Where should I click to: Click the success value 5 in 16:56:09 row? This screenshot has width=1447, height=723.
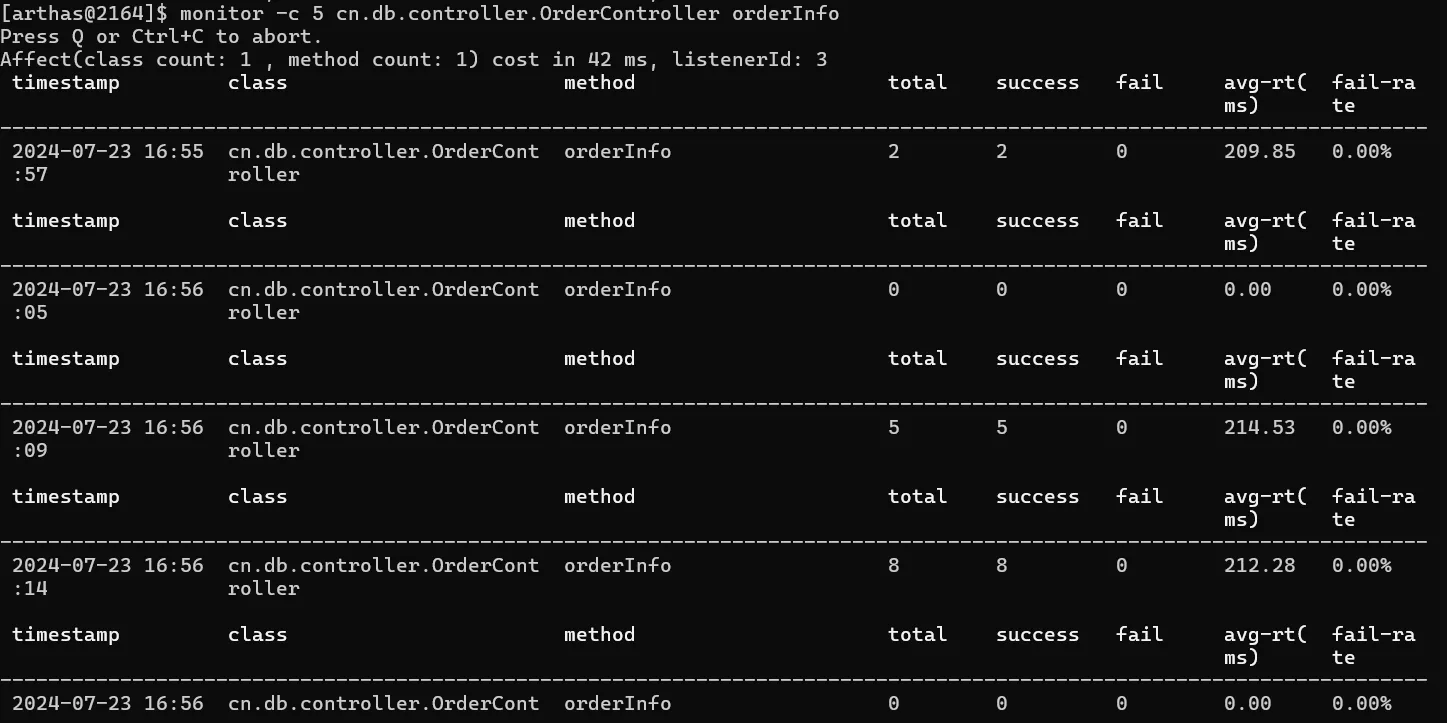[1001, 427]
